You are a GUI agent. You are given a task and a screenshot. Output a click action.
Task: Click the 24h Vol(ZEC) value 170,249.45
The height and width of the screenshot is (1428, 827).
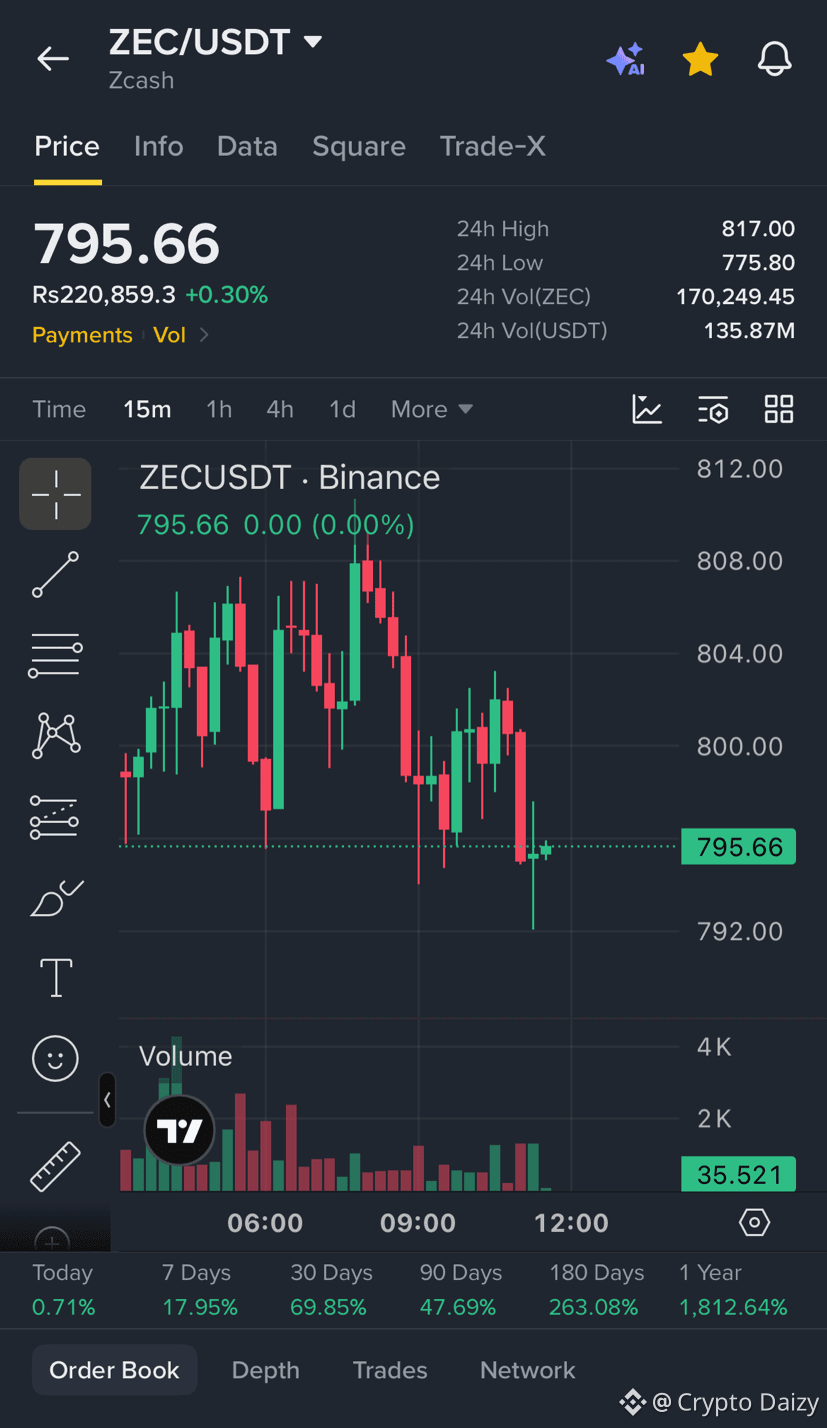coord(736,297)
